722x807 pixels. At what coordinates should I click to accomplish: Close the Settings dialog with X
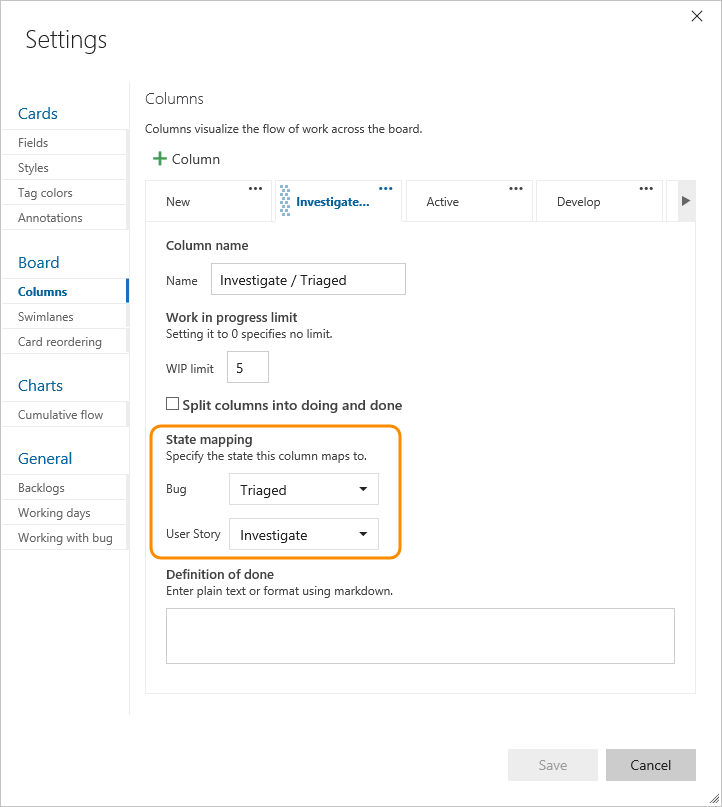tap(697, 16)
